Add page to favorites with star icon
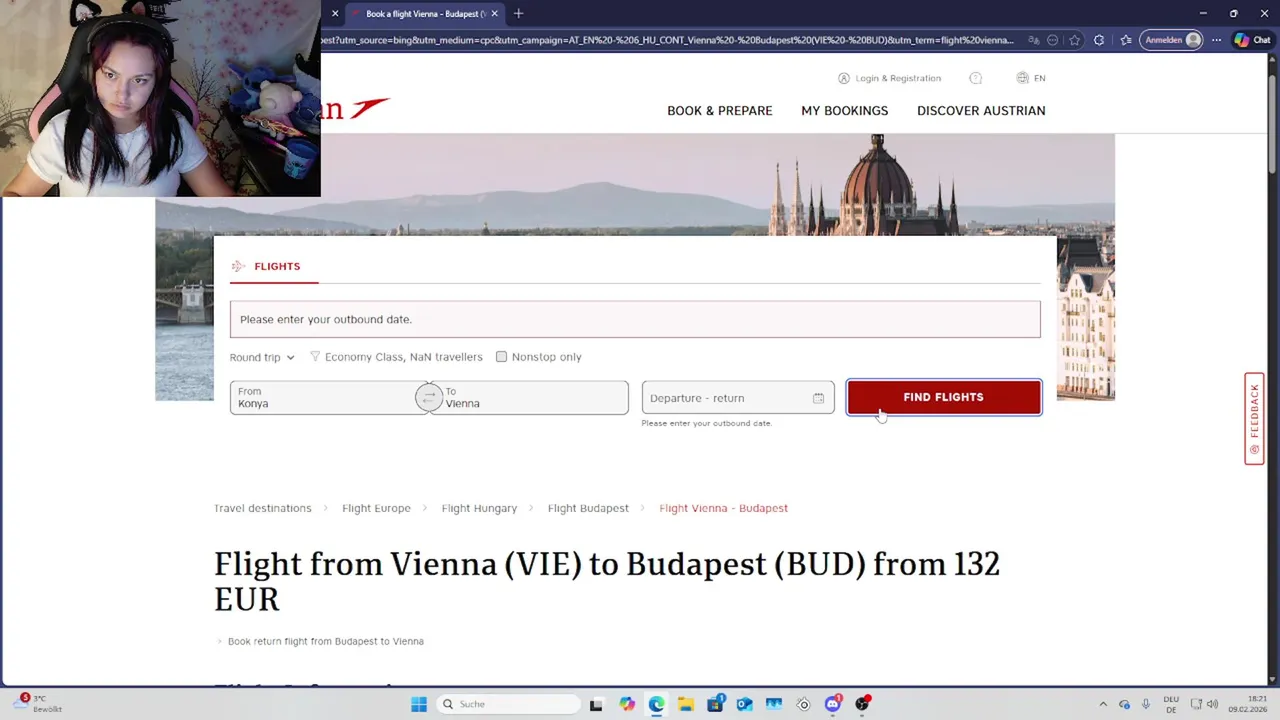Image resolution: width=1280 pixels, height=720 pixels. tap(1074, 40)
